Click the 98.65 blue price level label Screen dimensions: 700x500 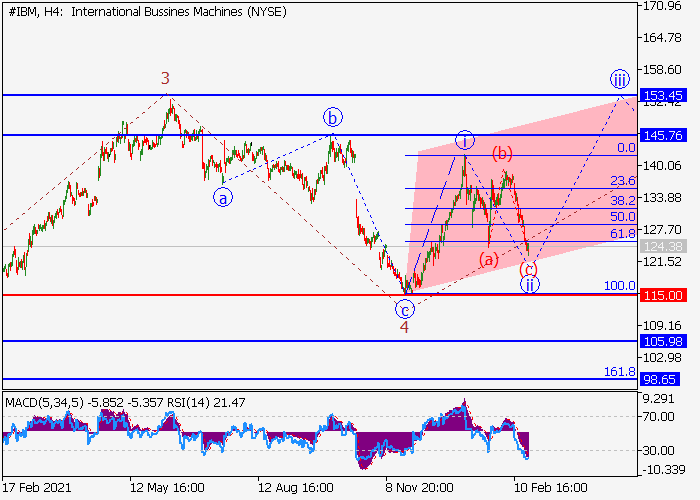(x=660, y=379)
